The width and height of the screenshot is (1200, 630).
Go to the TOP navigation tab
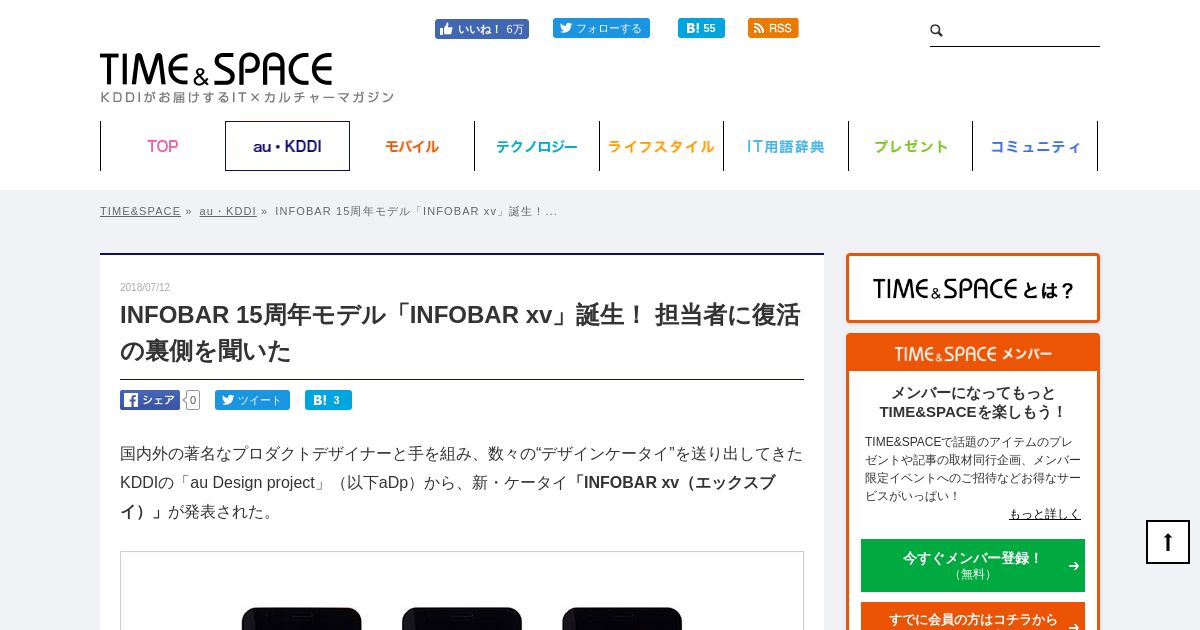[x=163, y=146]
